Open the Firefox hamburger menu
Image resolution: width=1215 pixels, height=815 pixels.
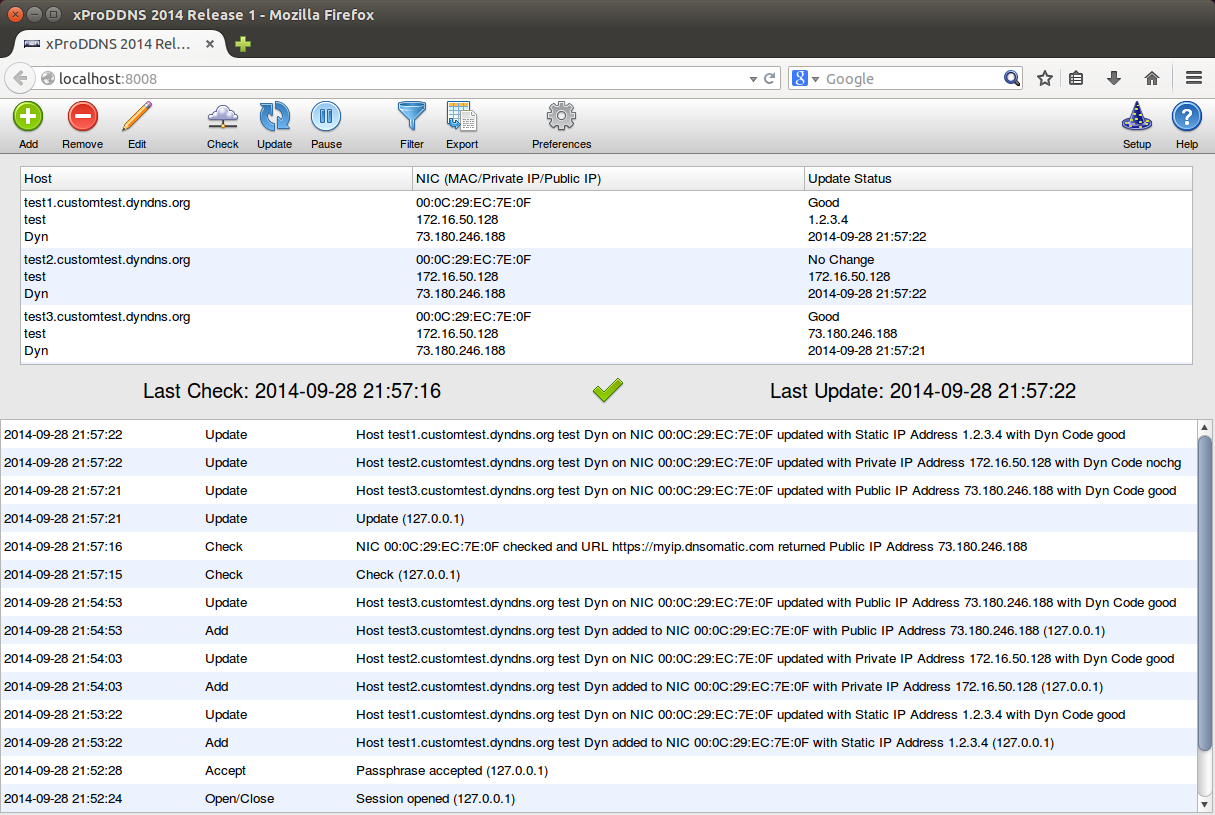pyautogui.click(x=1193, y=78)
